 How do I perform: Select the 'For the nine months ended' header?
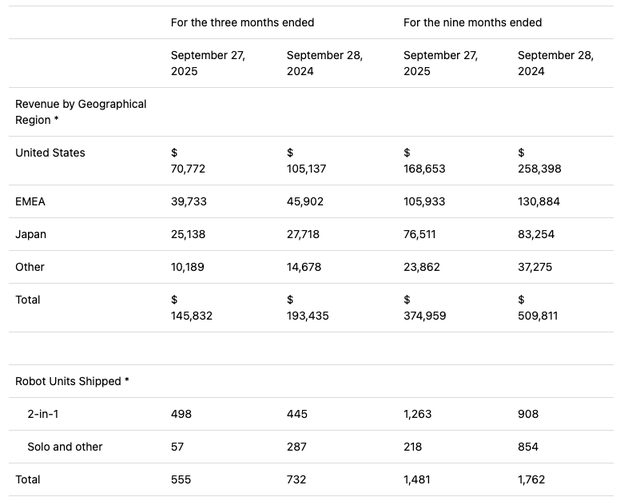point(472,22)
